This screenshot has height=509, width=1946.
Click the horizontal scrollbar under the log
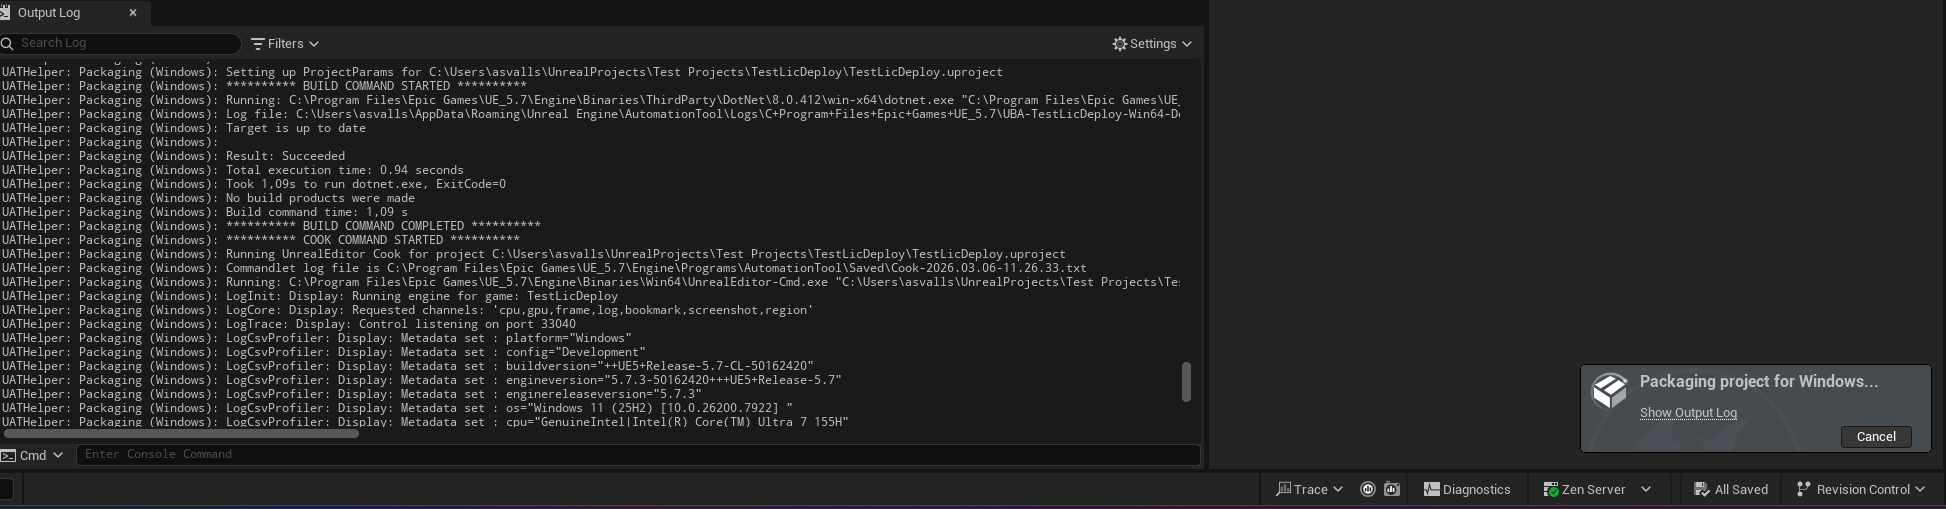180,434
